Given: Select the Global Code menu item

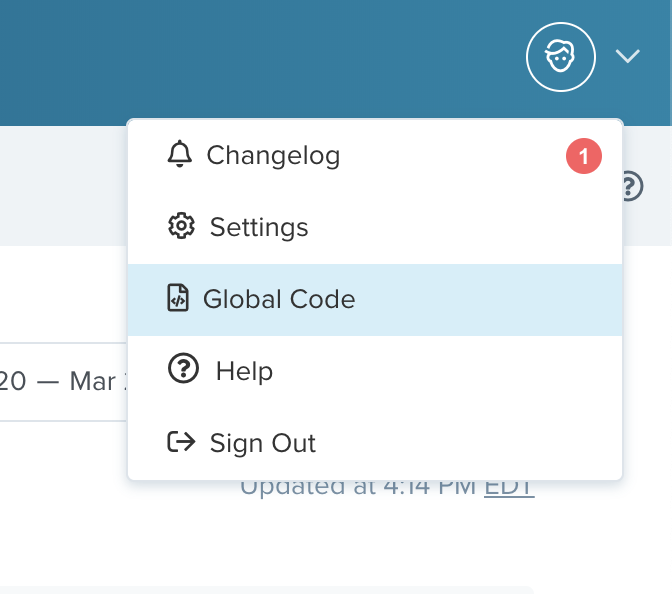Looking at the screenshot, I should 279,299.
